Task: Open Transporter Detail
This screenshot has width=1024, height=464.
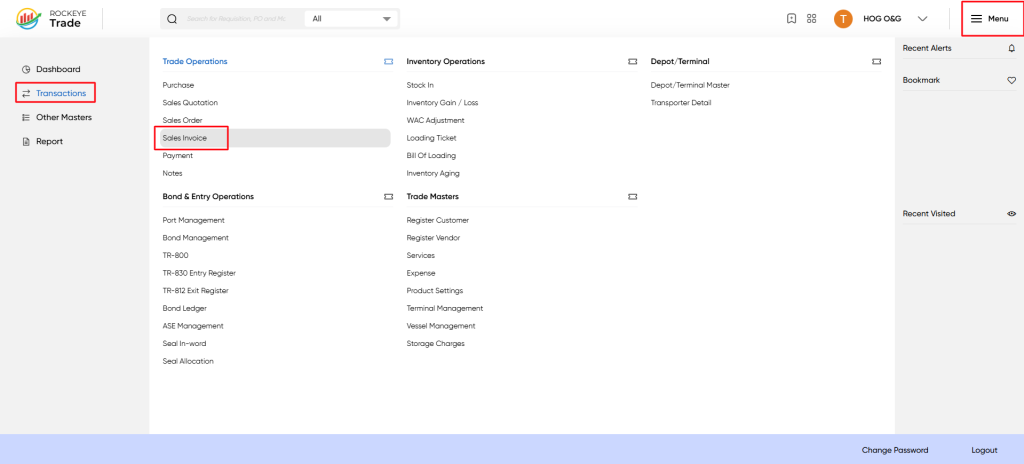Action: pos(681,103)
